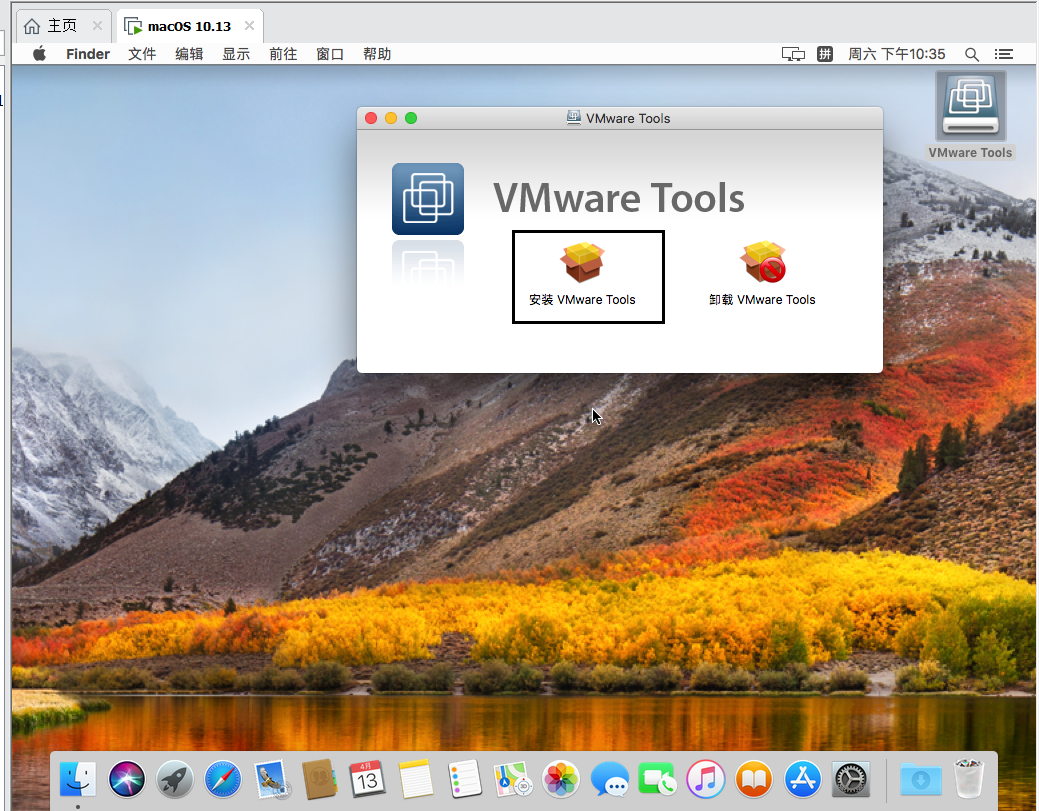Open Downloads folder in Dock
The width and height of the screenshot is (1039, 811).
[920, 779]
